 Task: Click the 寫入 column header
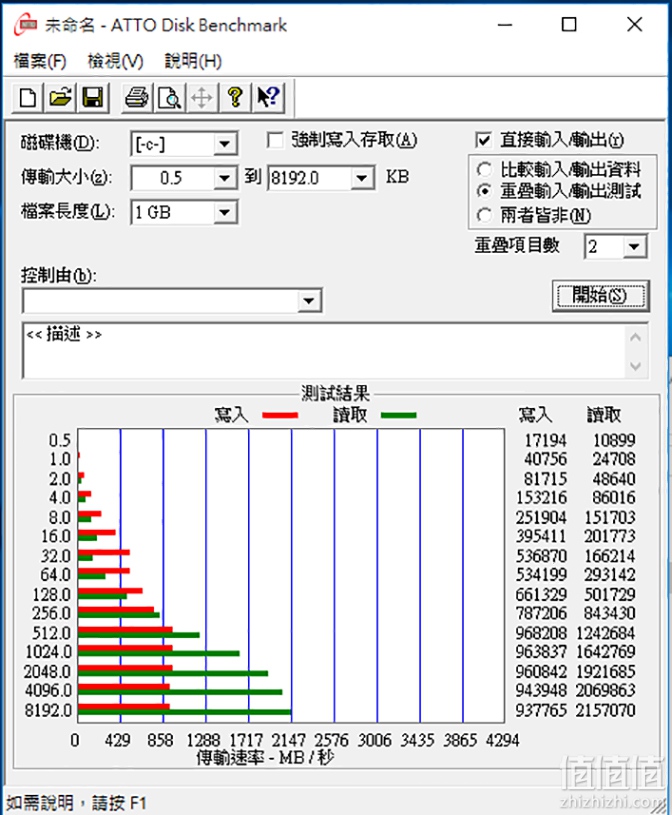coord(535,415)
